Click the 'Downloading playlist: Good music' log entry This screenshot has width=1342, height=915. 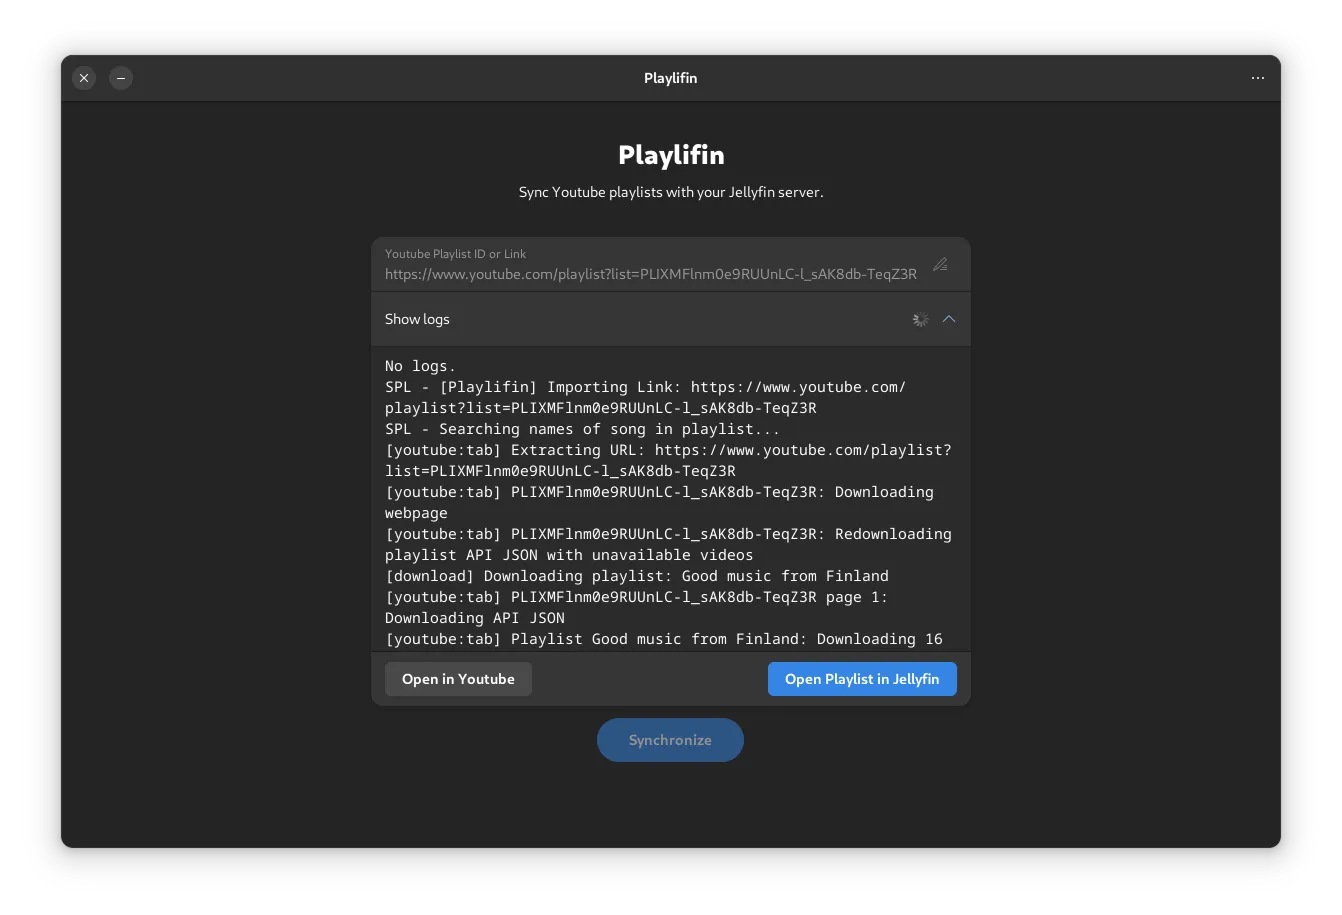636,576
